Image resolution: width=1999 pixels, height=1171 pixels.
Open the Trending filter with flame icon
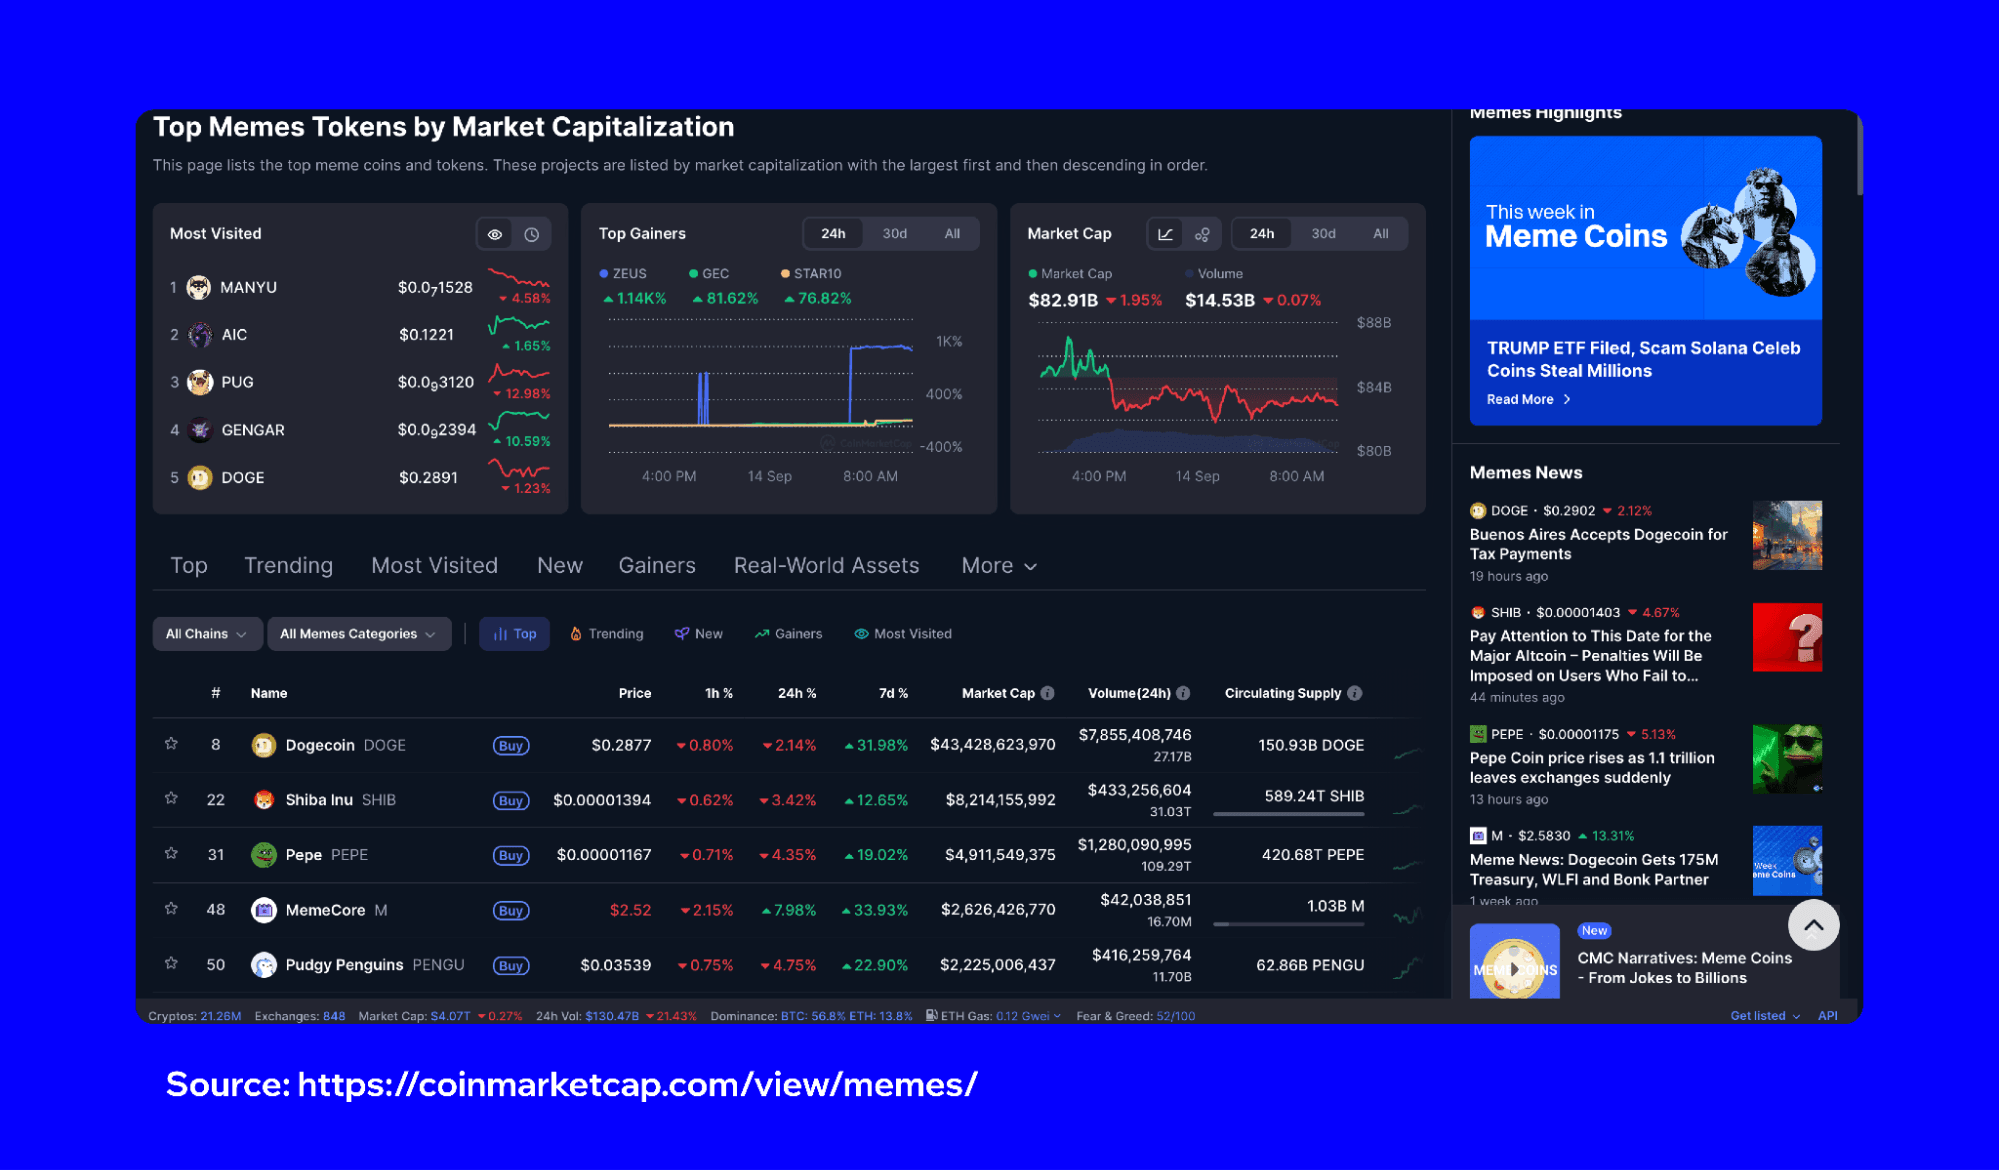pos(606,633)
